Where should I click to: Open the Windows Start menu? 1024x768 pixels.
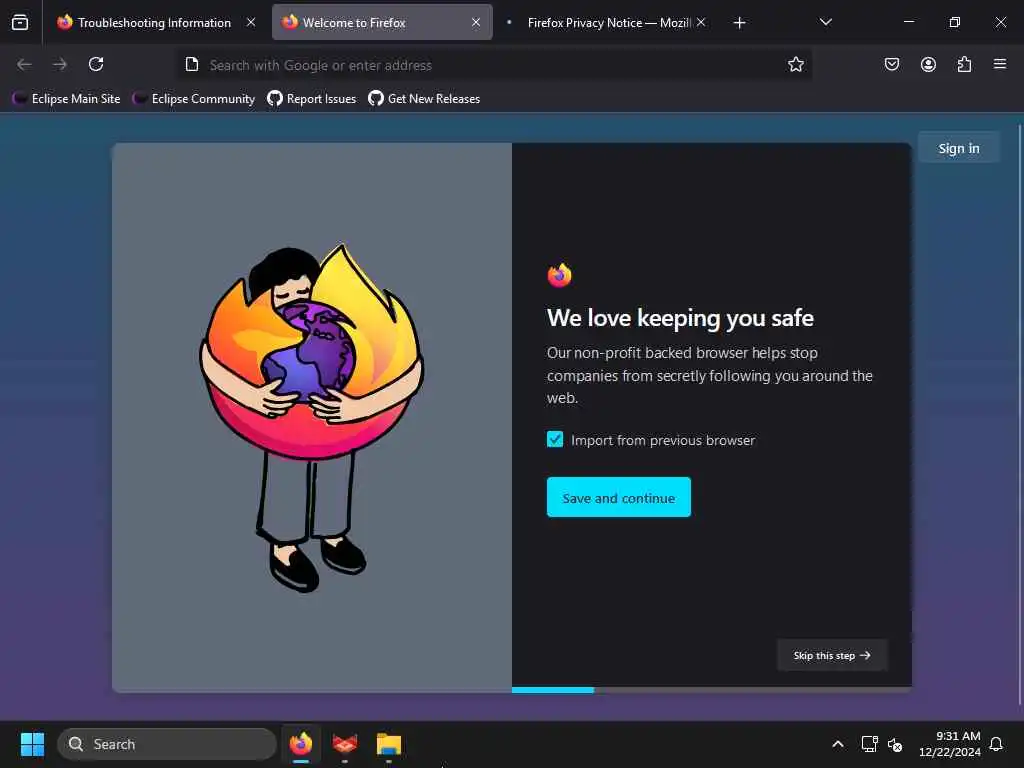[32, 744]
